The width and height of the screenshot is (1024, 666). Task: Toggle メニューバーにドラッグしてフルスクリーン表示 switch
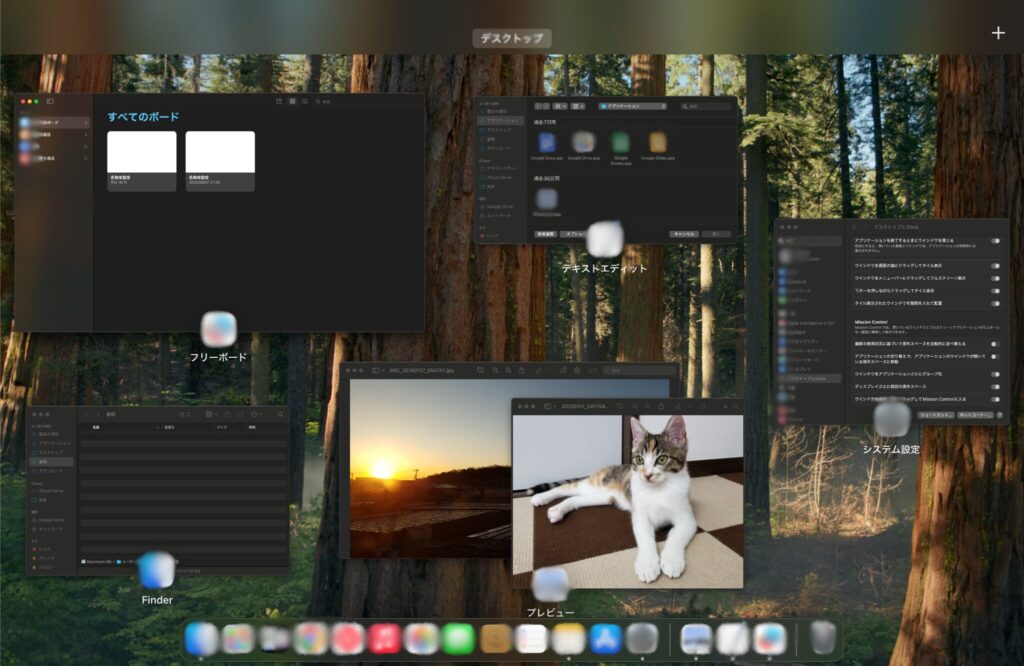tap(995, 278)
